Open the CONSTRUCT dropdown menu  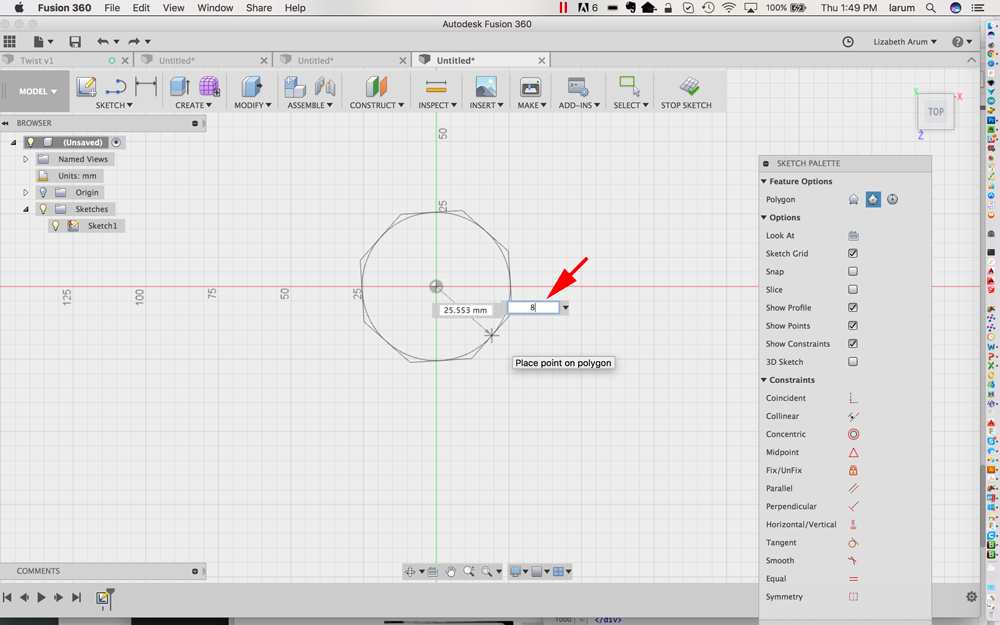pyautogui.click(x=377, y=105)
